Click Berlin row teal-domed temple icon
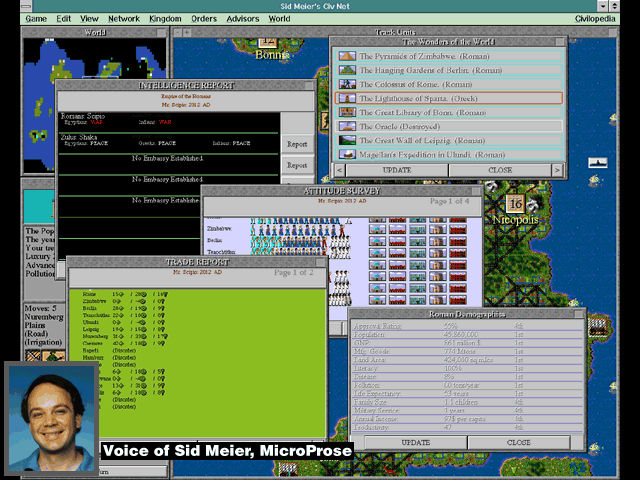640x480 pixels. tap(377, 241)
